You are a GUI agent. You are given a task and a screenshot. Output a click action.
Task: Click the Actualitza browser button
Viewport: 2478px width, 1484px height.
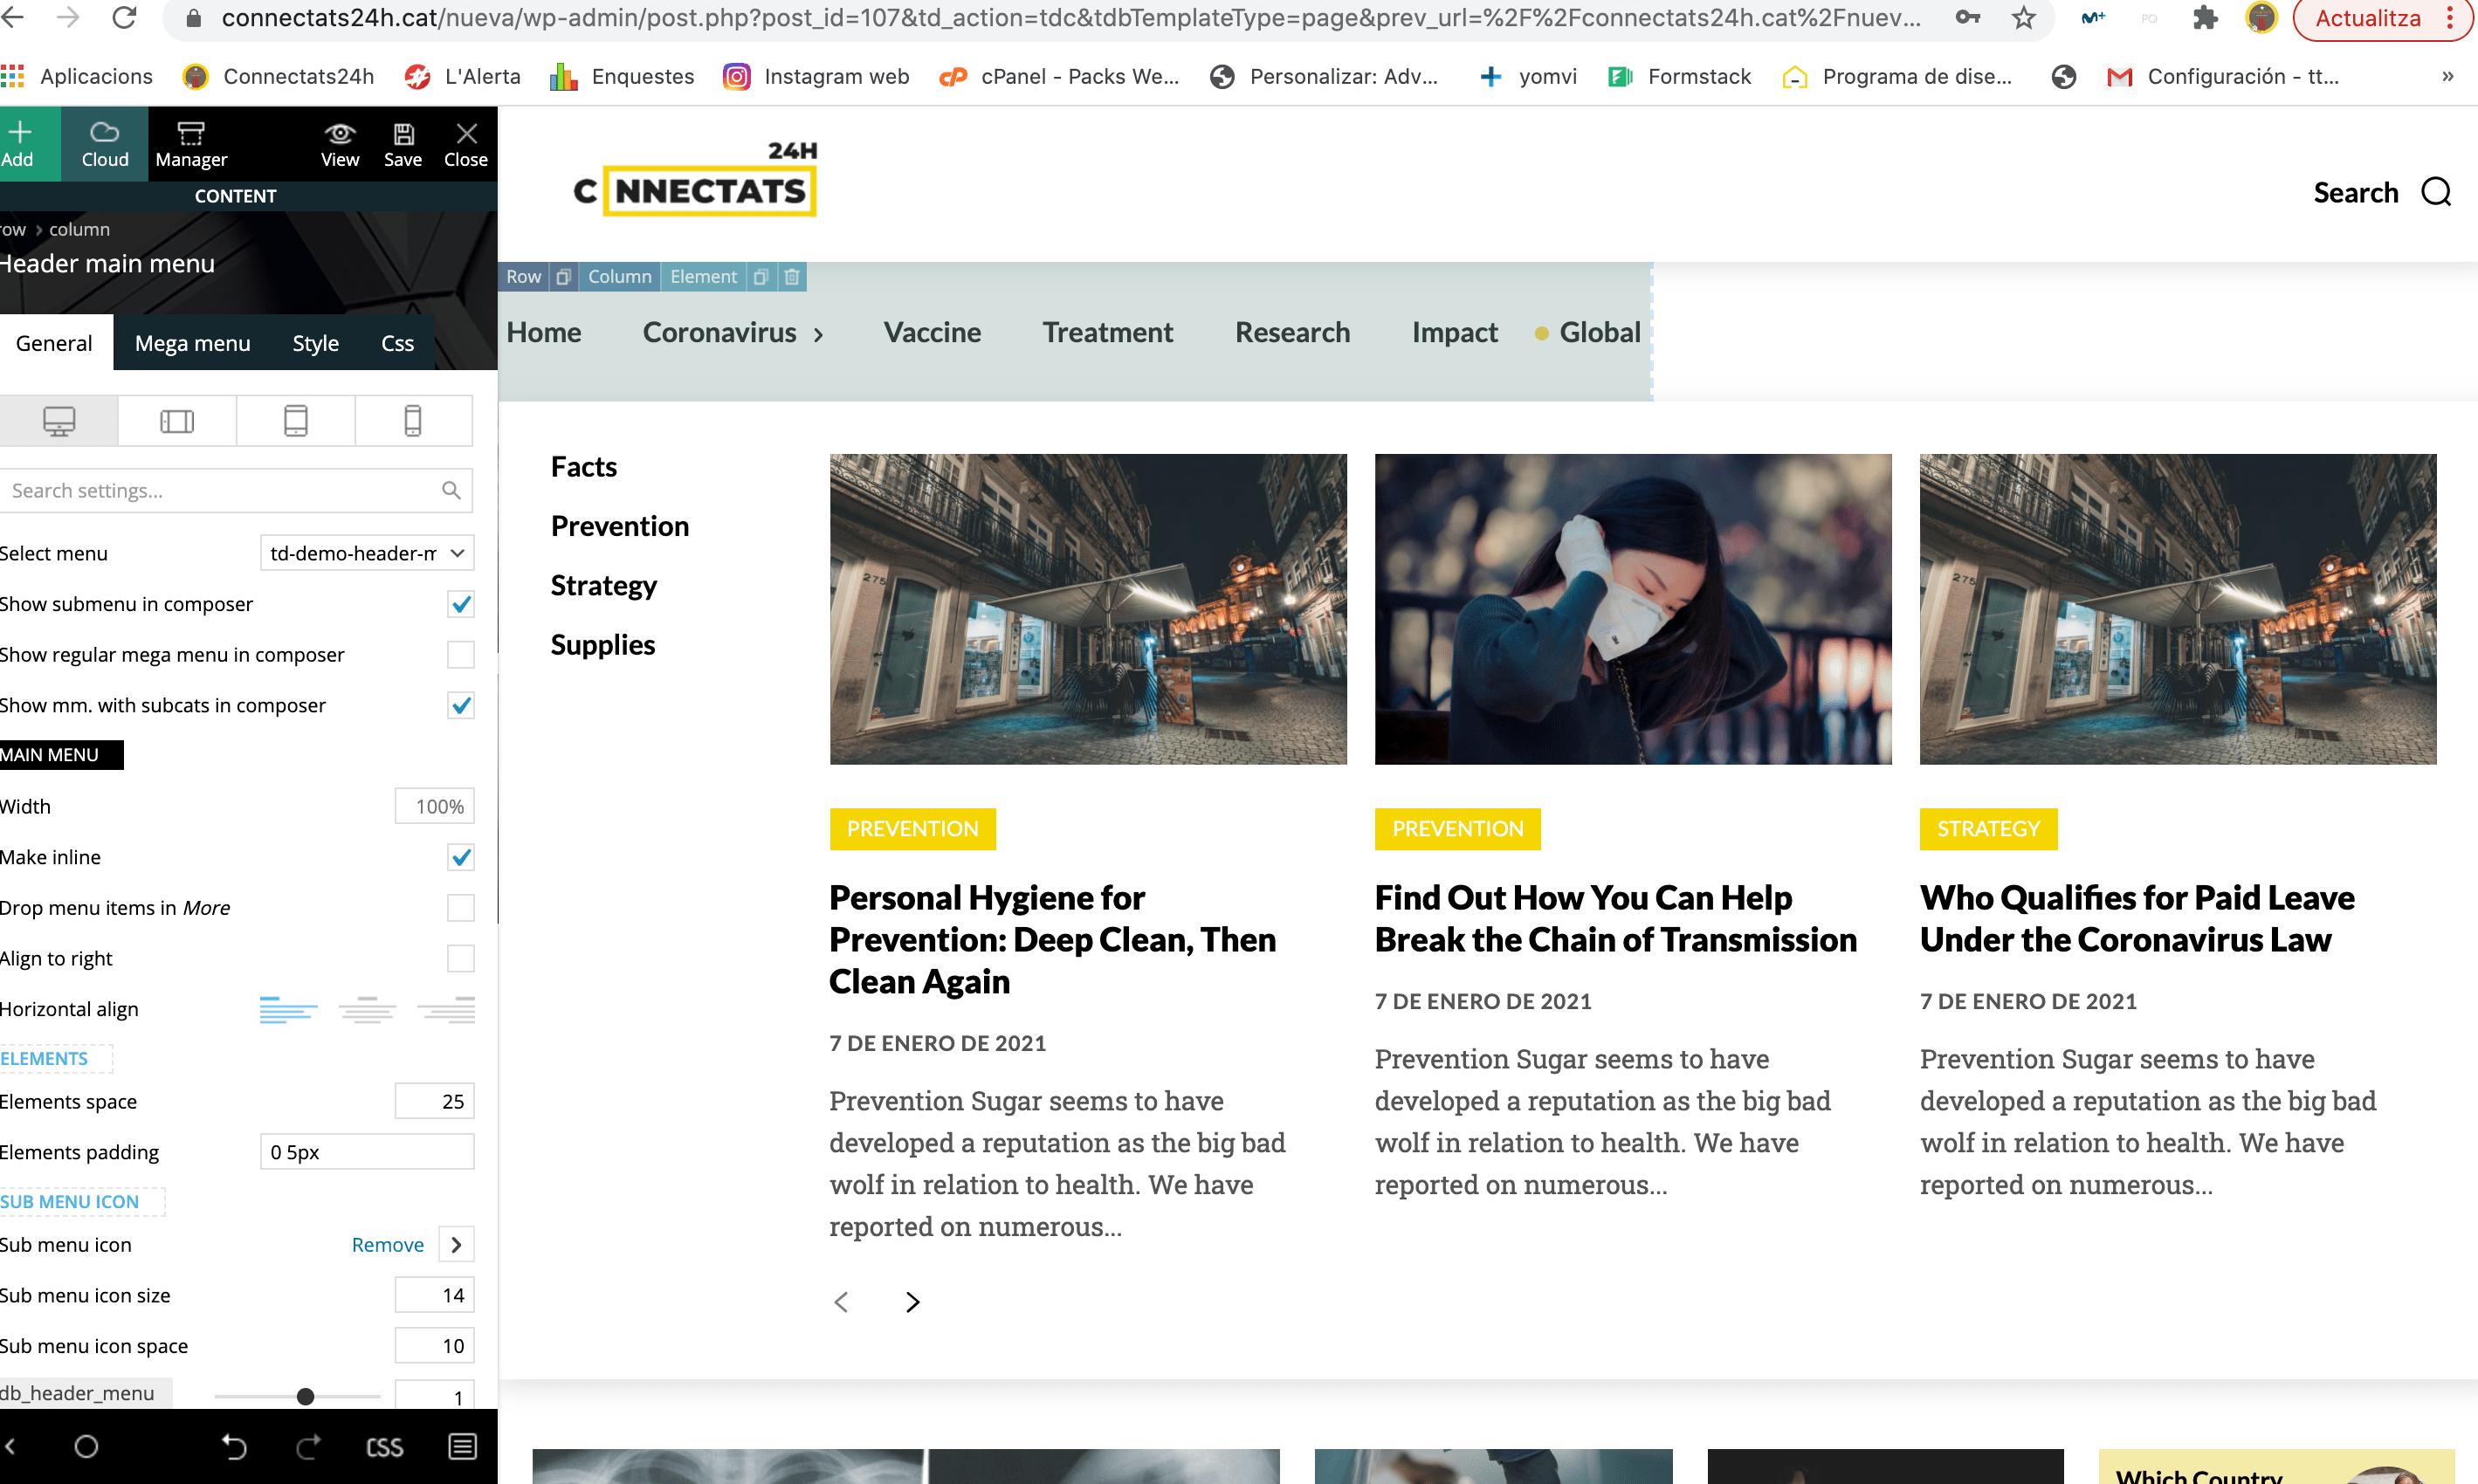click(x=2367, y=18)
